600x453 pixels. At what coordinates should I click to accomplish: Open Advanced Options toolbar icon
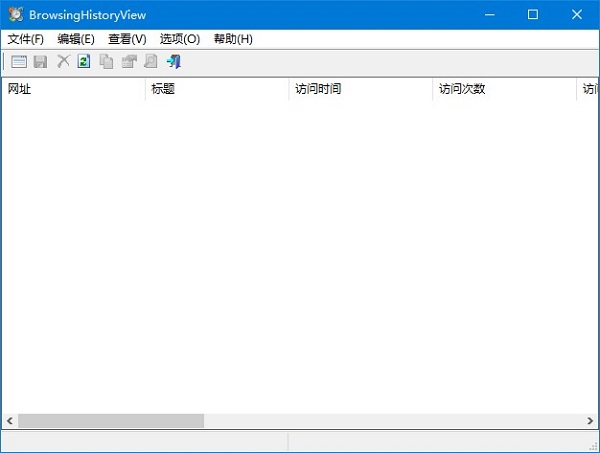pyautogui.click(x=19, y=62)
